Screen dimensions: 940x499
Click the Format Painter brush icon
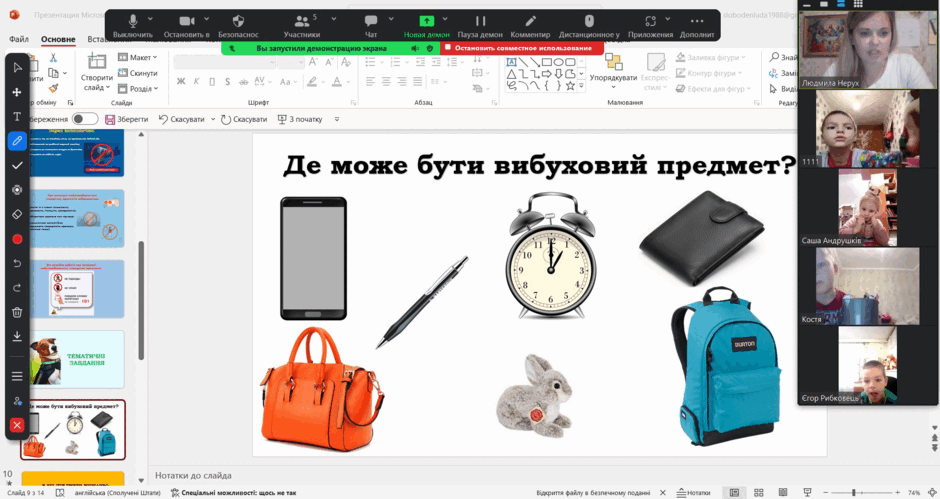53,89
